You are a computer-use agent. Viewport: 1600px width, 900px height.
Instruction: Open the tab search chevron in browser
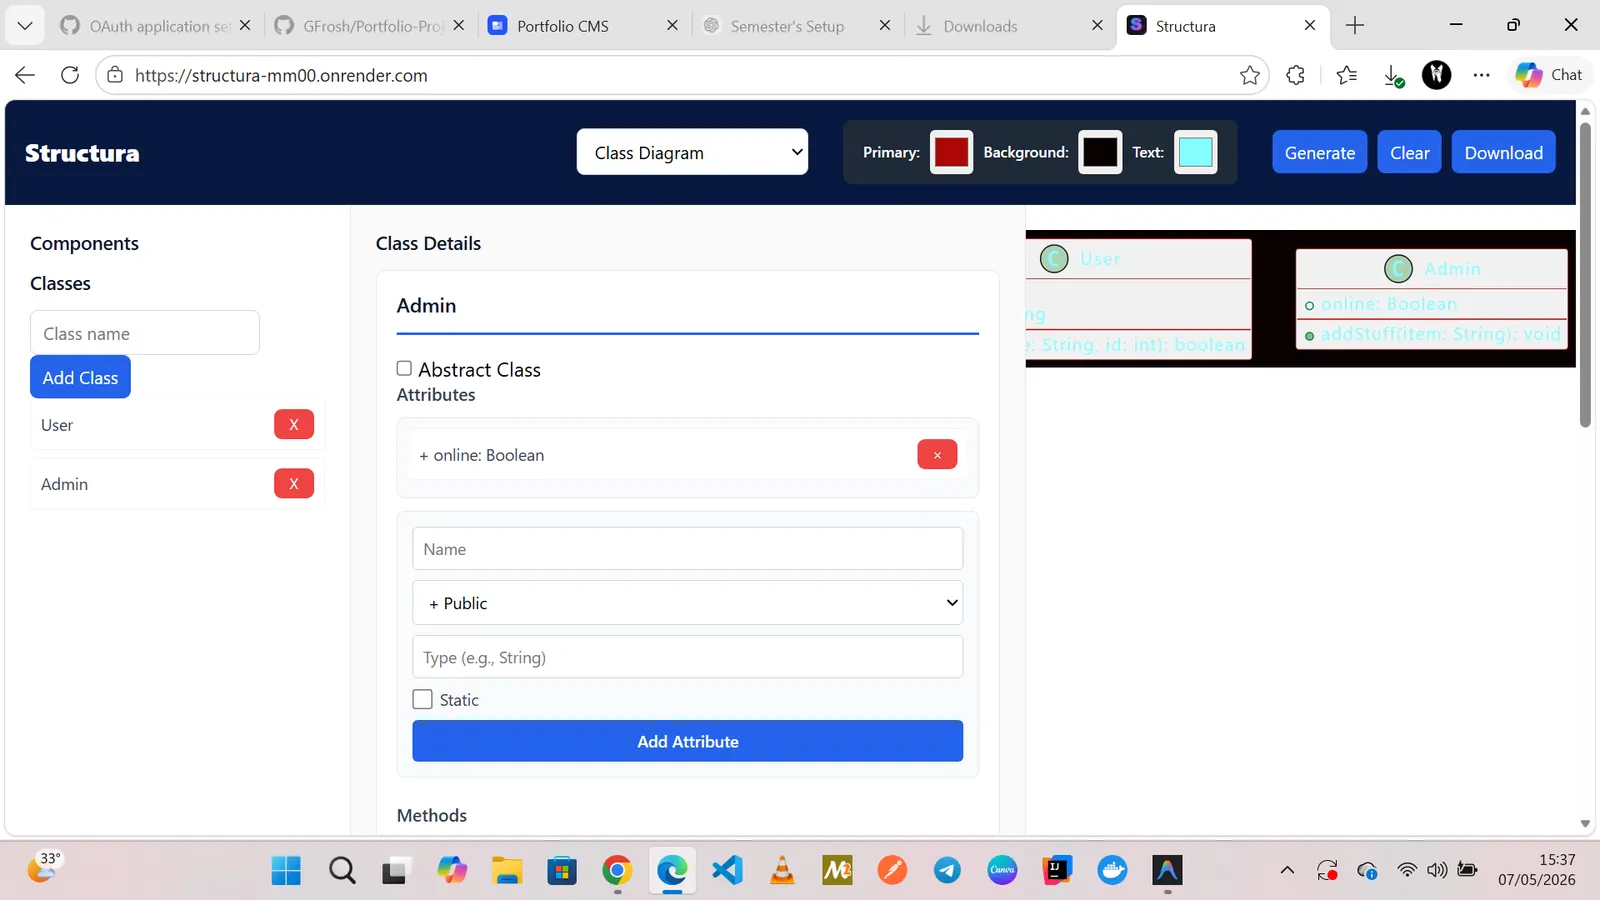click(x=25, y=26)
